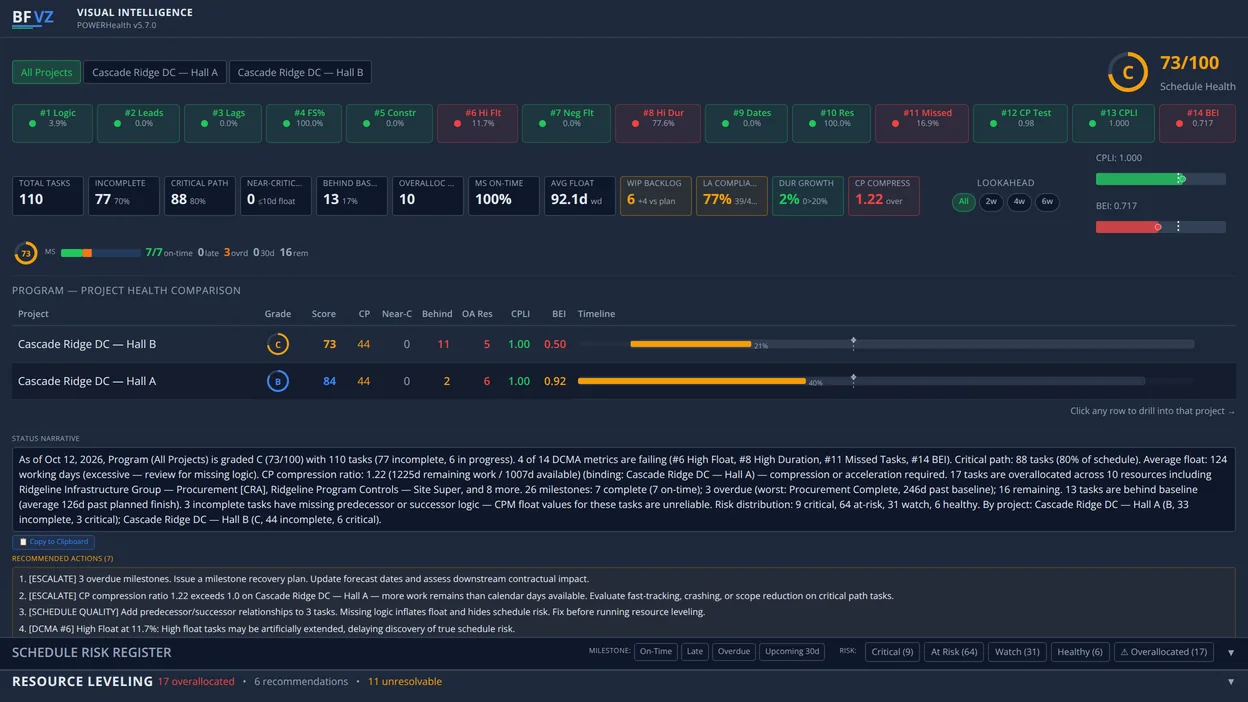Toggle the Upcoming 30d milestone filter
The image size is (1248, 702).
[x=792, y=652]
